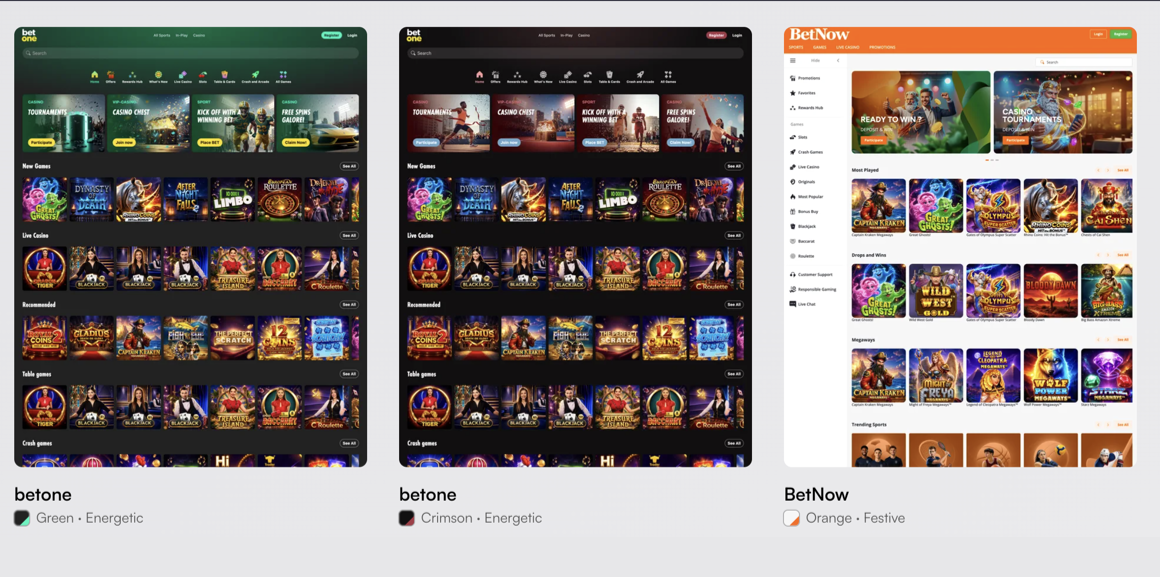Click Rewards Hub item in BetNow sidebar
This screenshot has width=1160, height=577.
pos(806,108)
